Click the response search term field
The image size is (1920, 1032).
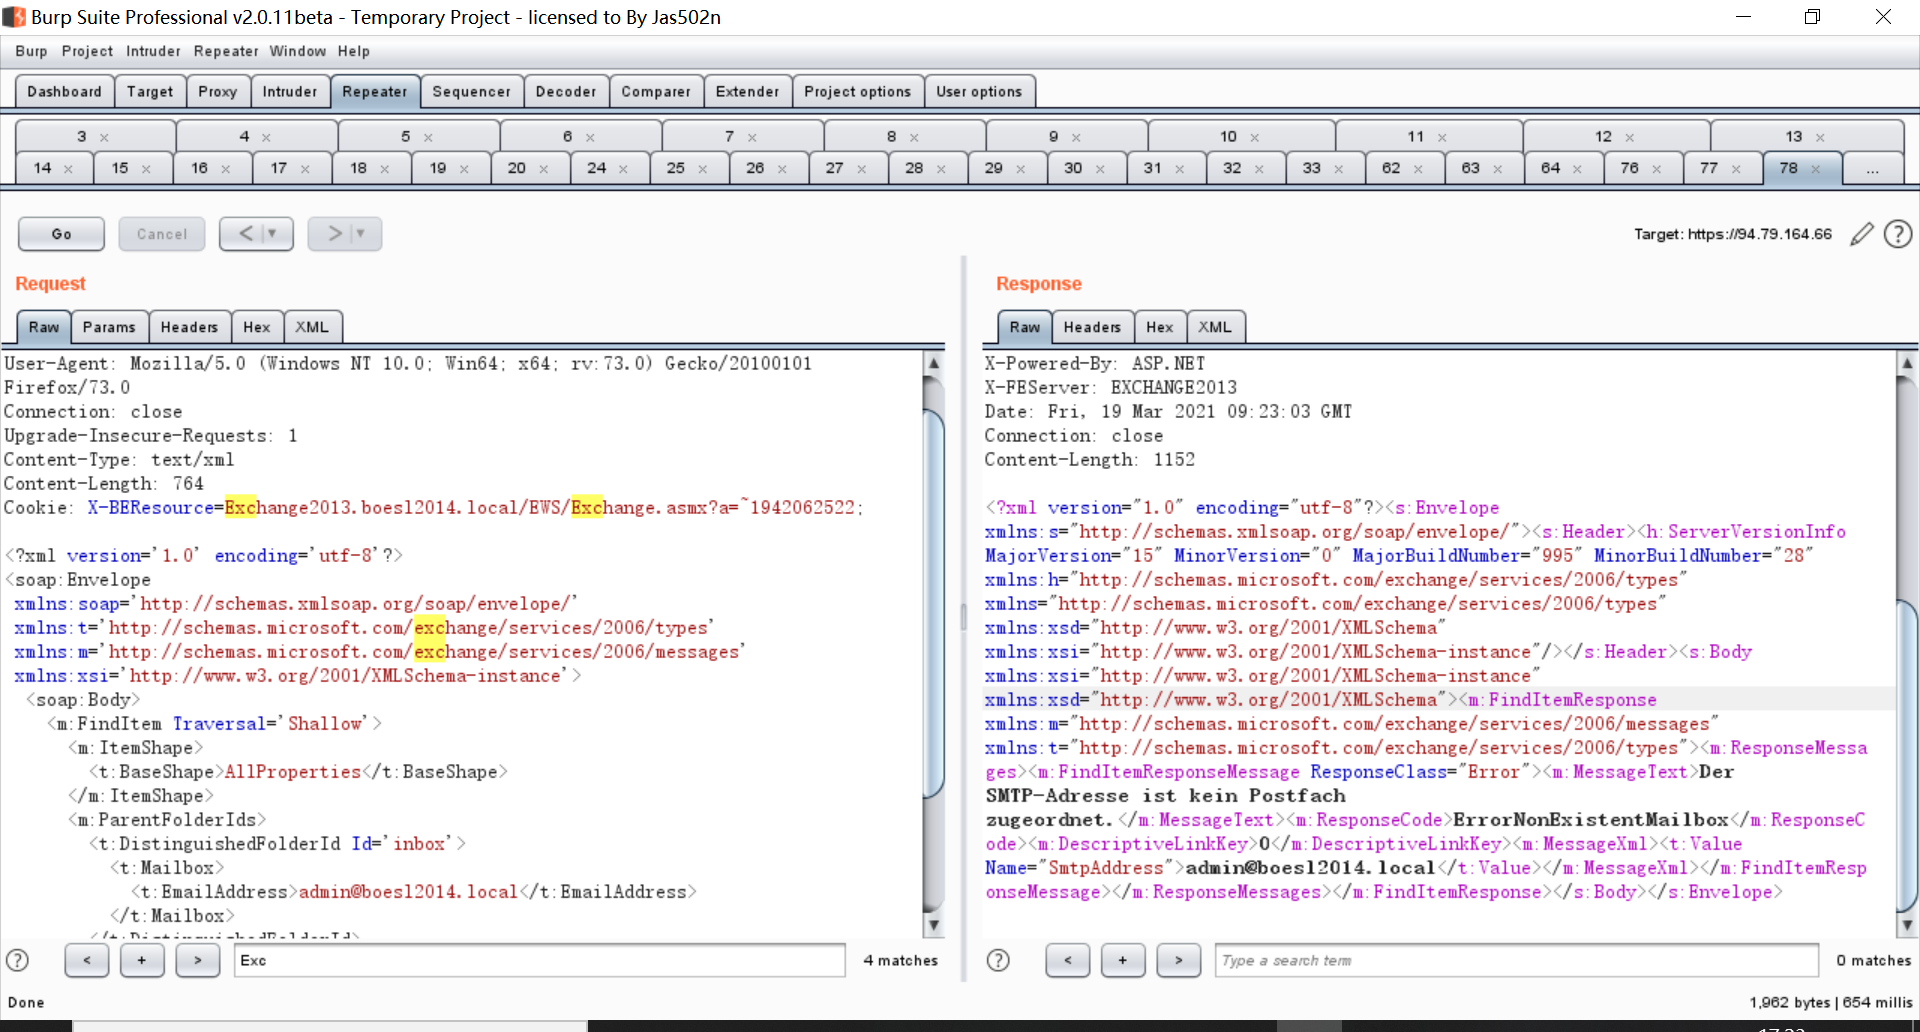(1516, 960)
